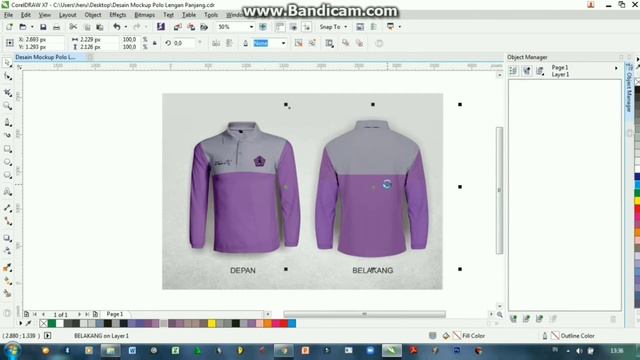Expand Object Manager flyout arrow next to Page 1

click(616, 68)
